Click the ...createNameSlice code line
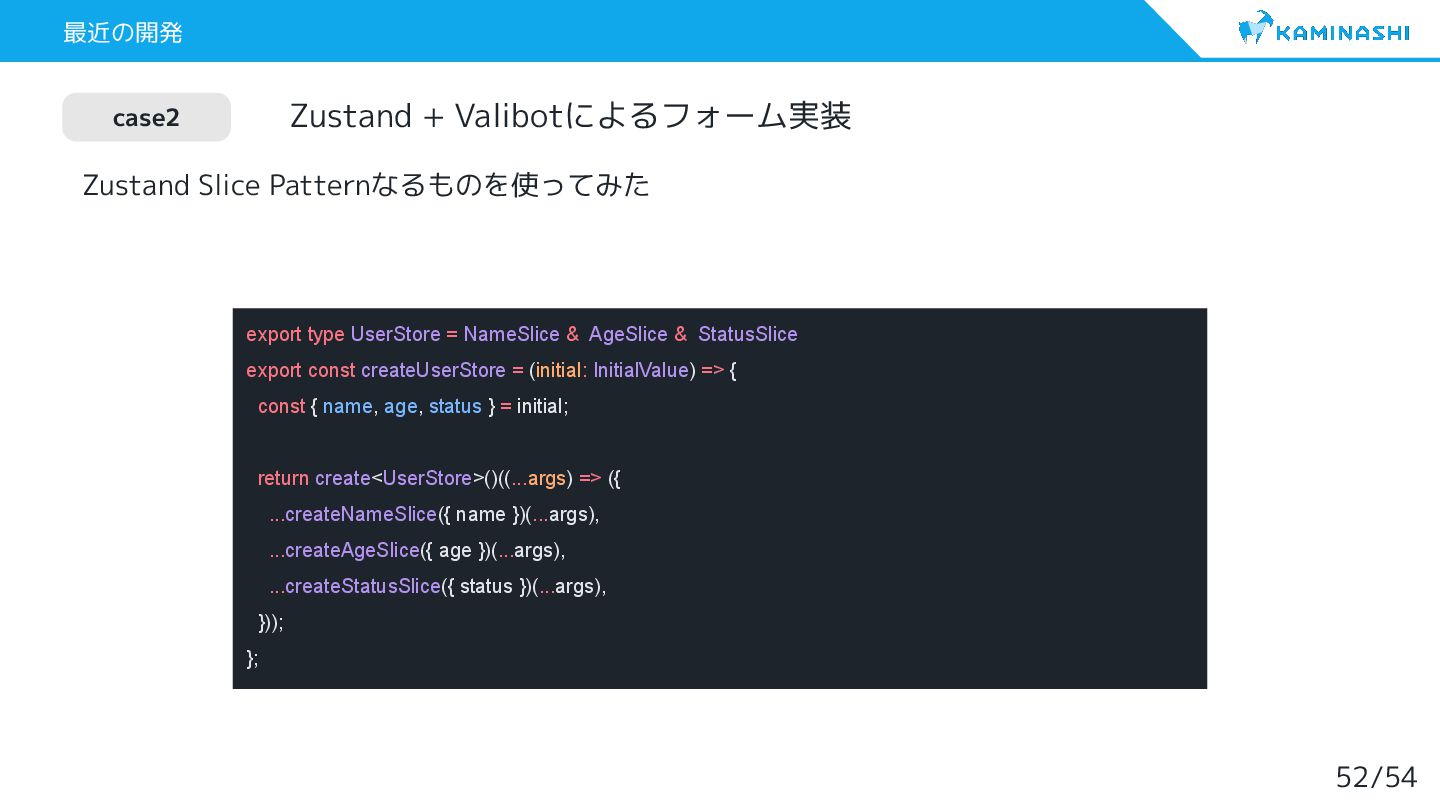This screenshot has height=810, width=1440. [434, 514]
